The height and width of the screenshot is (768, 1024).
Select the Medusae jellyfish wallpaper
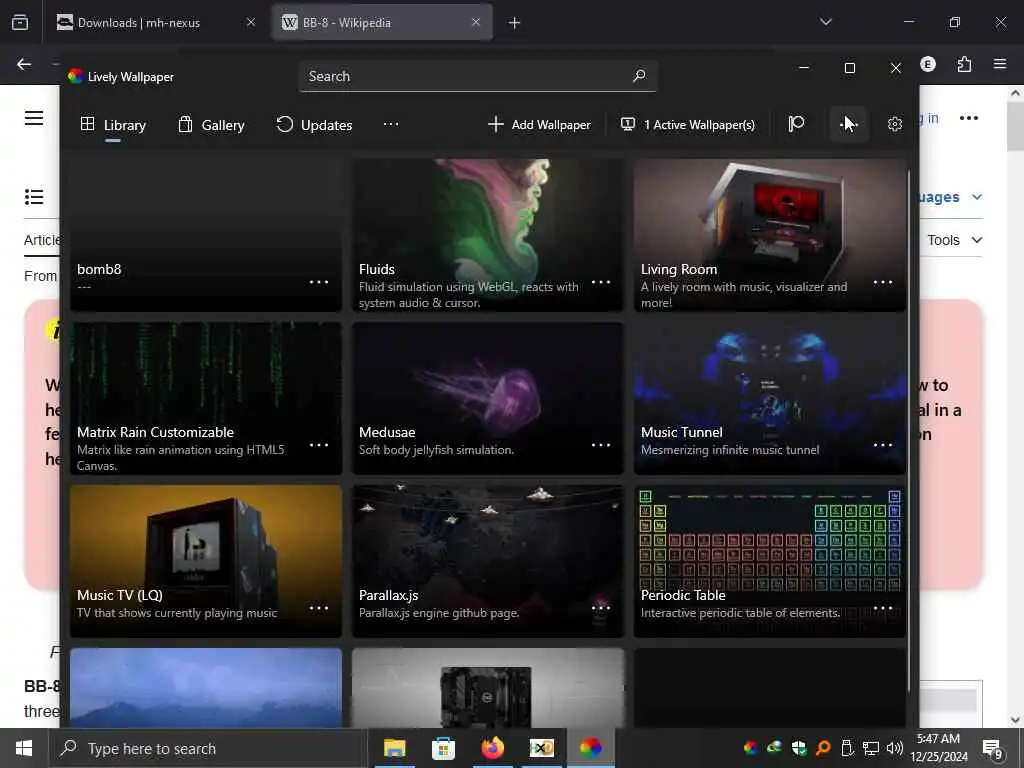(488, 398)
